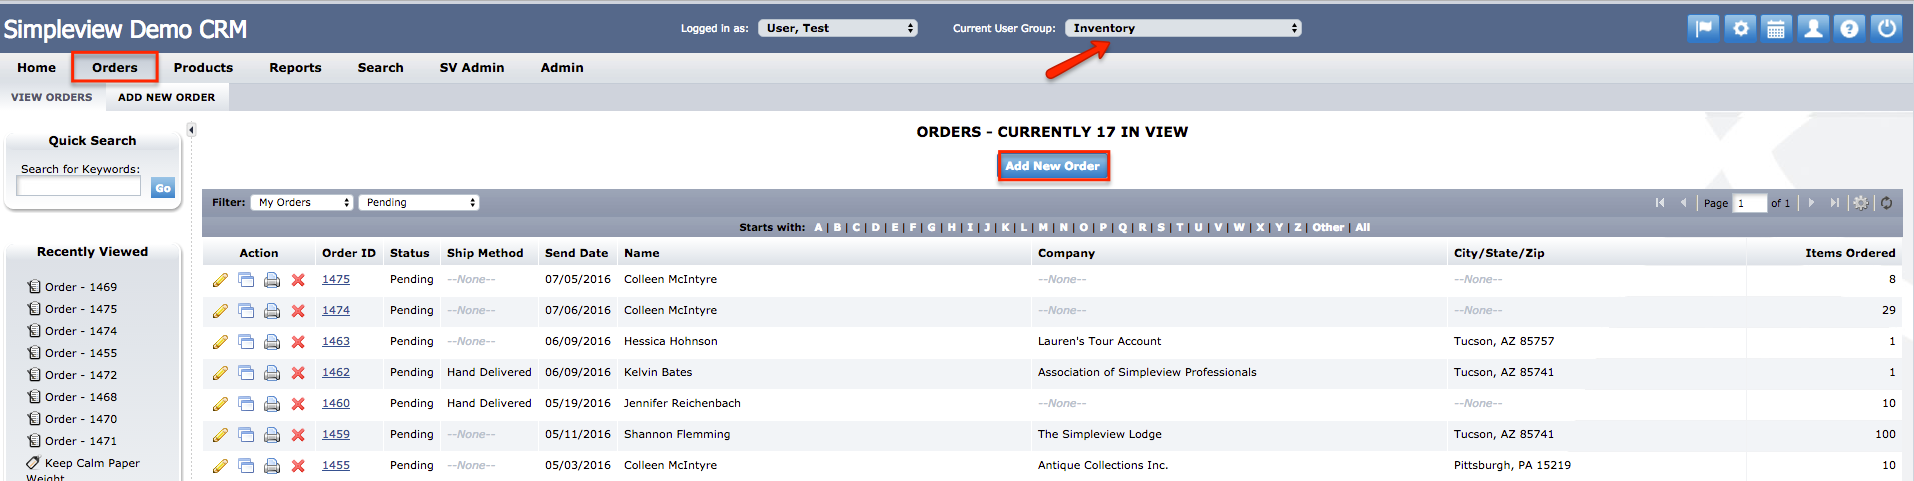Edit order 1462 with pencil icon
This screenshot has width=1914, height=481.
click(220, 373)
